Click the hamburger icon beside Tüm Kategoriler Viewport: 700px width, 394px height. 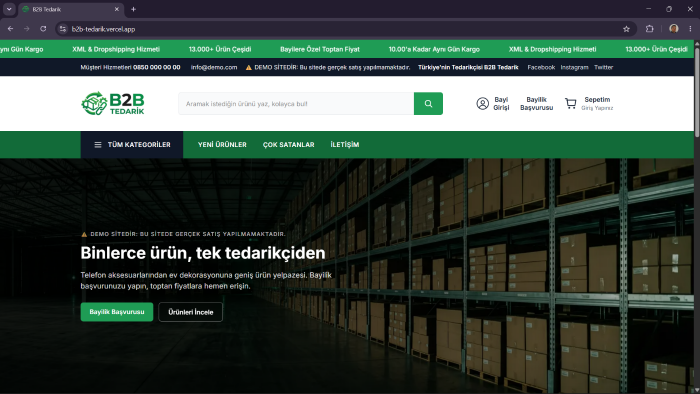tap(98, 145)
